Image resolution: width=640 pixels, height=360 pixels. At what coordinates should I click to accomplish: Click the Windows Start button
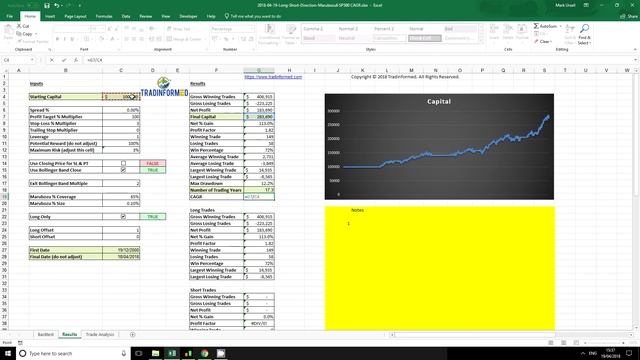coord(8,353)
